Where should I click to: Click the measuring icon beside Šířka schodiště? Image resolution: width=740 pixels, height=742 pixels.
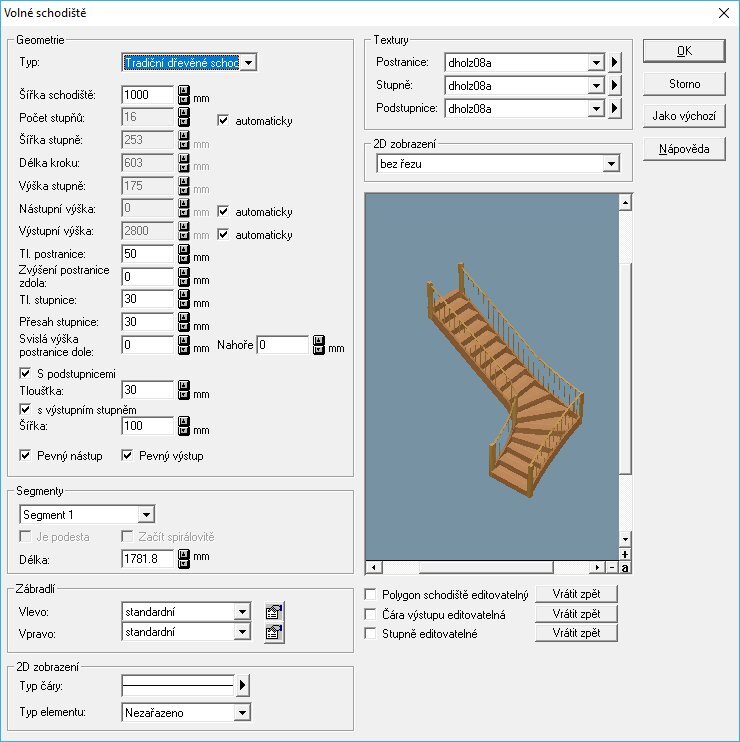(x=184, y=95)
